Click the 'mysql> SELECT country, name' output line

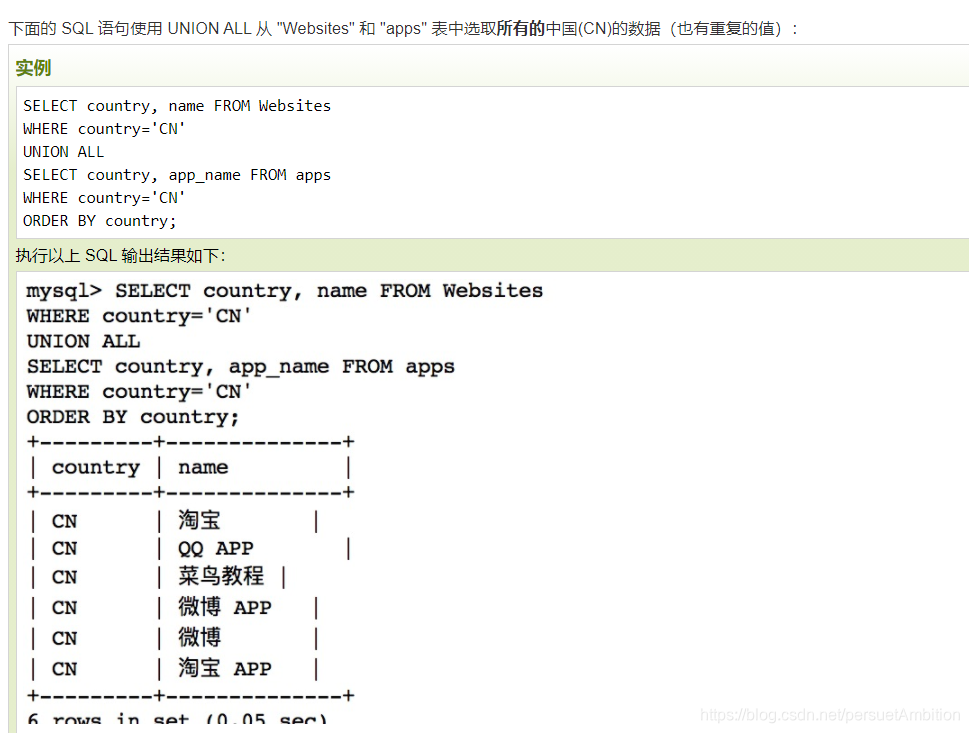coord(284,290)
